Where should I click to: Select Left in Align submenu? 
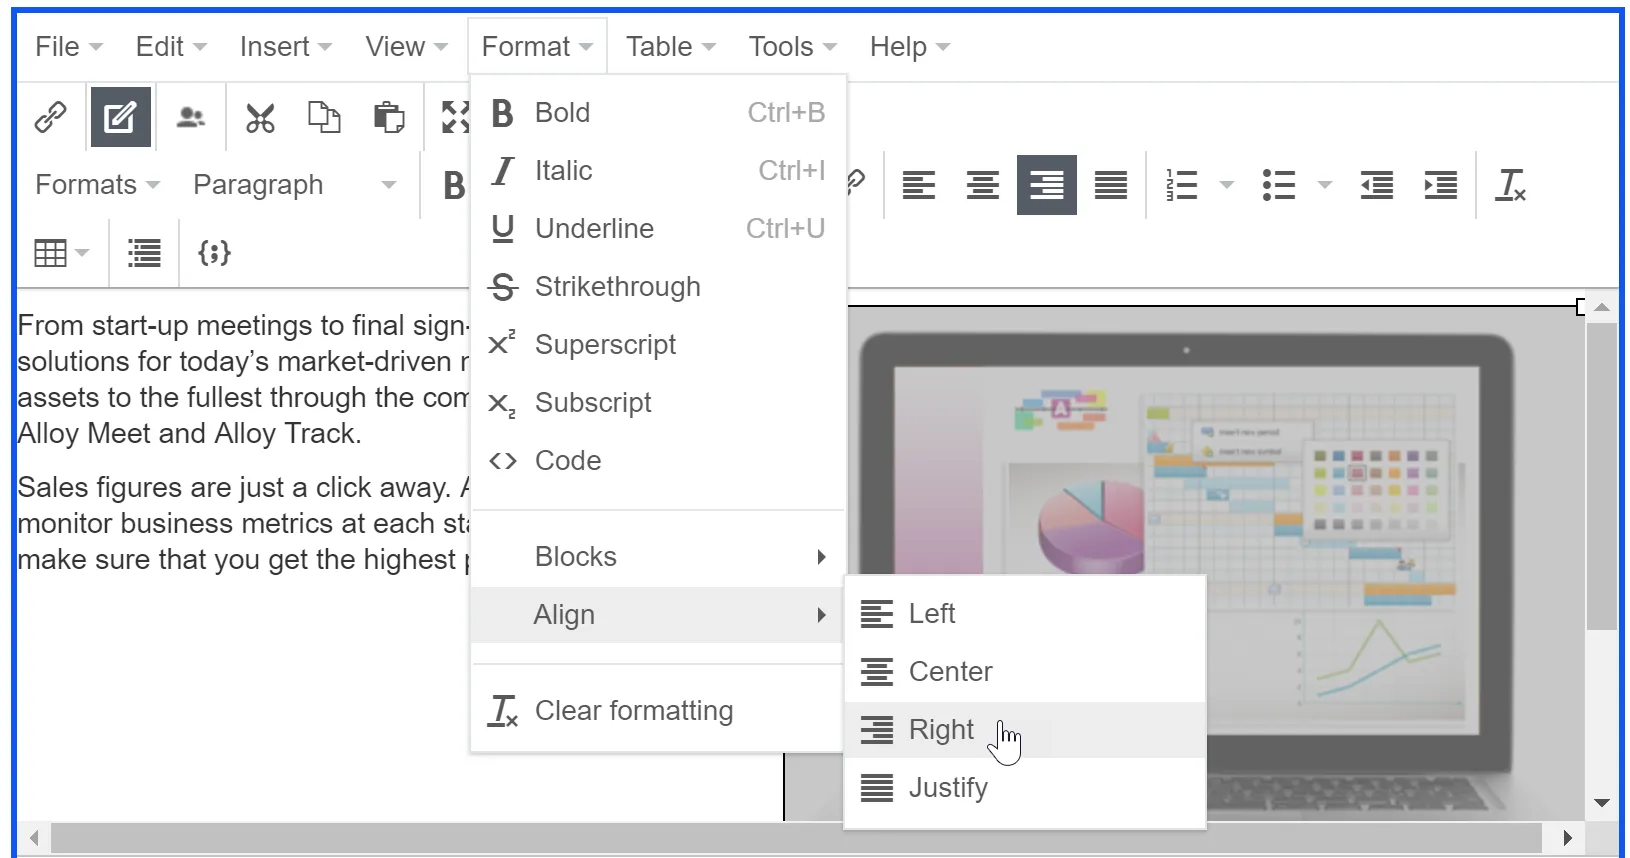point(1025,614)
